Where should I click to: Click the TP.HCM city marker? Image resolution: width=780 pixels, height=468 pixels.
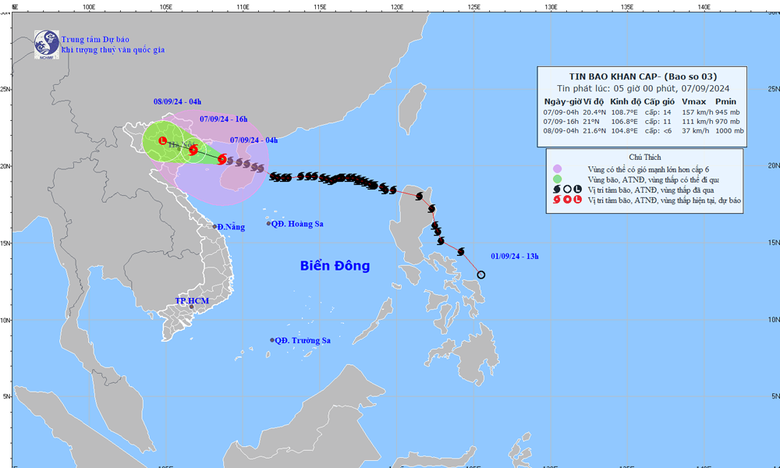tap(192, 307)
